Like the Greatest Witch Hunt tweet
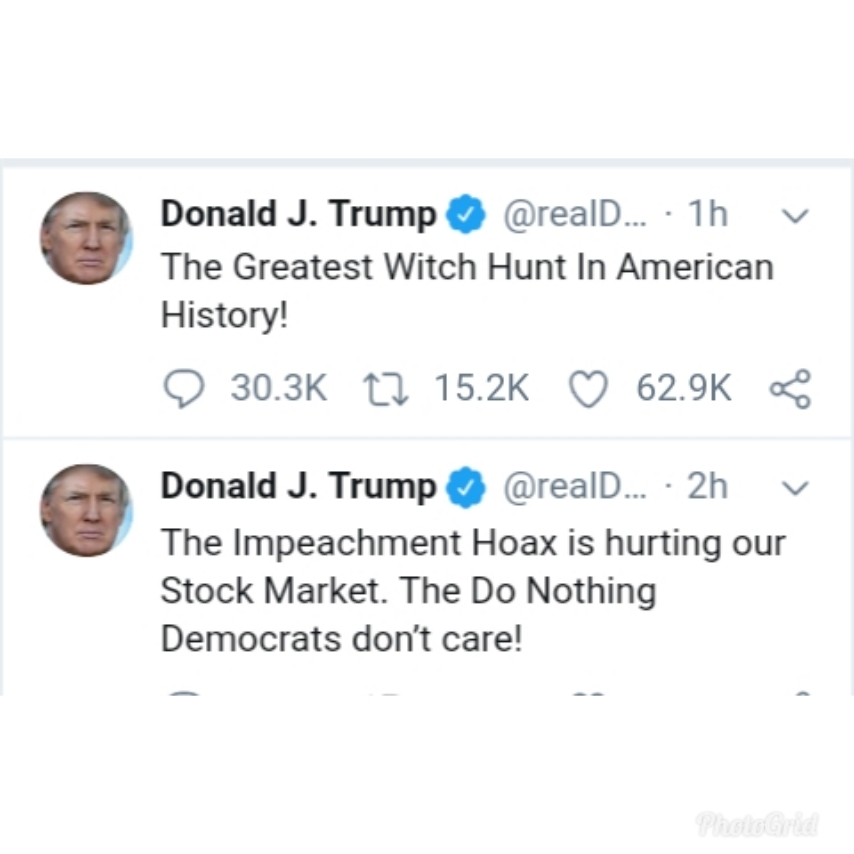The image size is (854, 854). [588, 389]
